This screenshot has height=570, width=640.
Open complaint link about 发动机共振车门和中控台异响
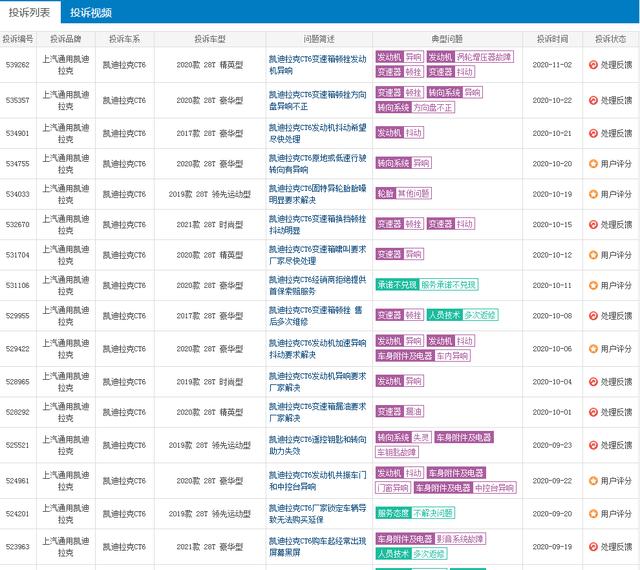[x=318, y=481]
